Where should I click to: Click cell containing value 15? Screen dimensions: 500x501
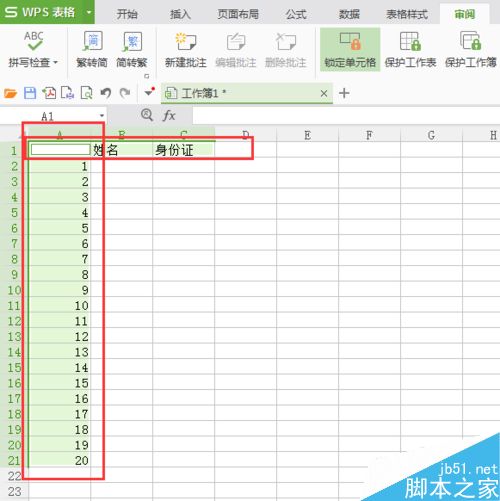pyautogui.click(x=60, y=383)
